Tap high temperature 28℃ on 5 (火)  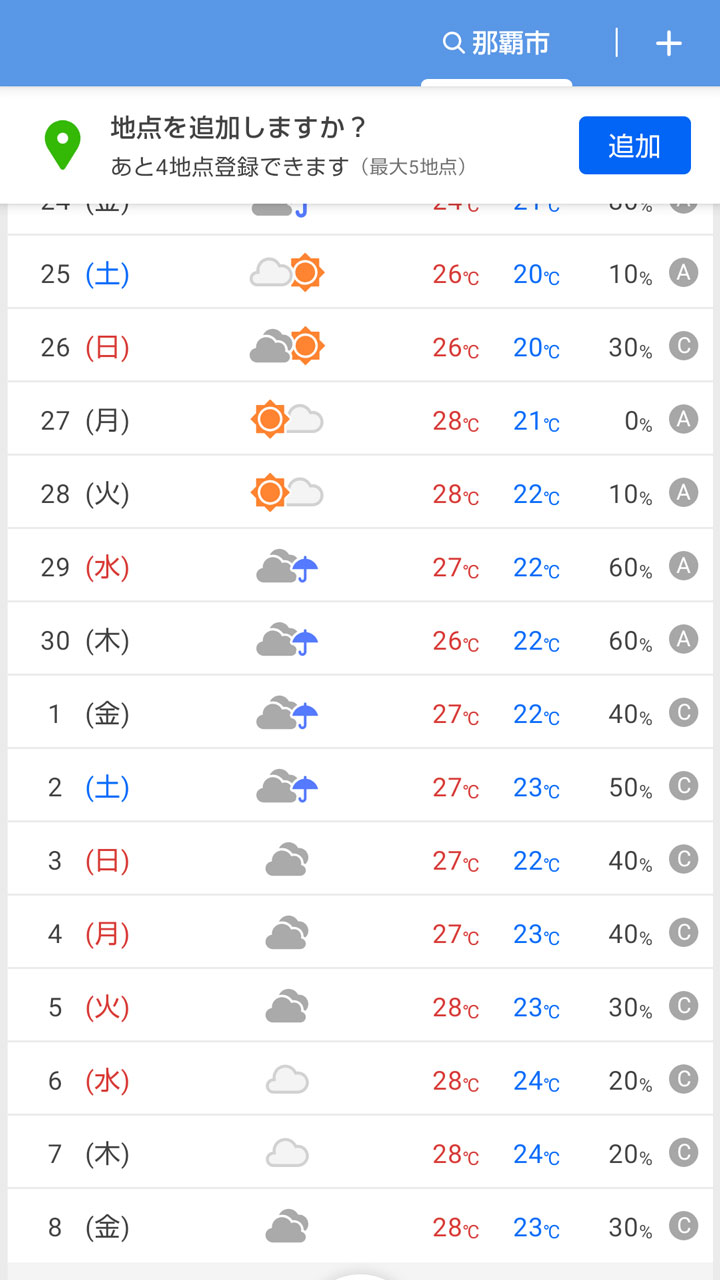[x=455, y=1008]
